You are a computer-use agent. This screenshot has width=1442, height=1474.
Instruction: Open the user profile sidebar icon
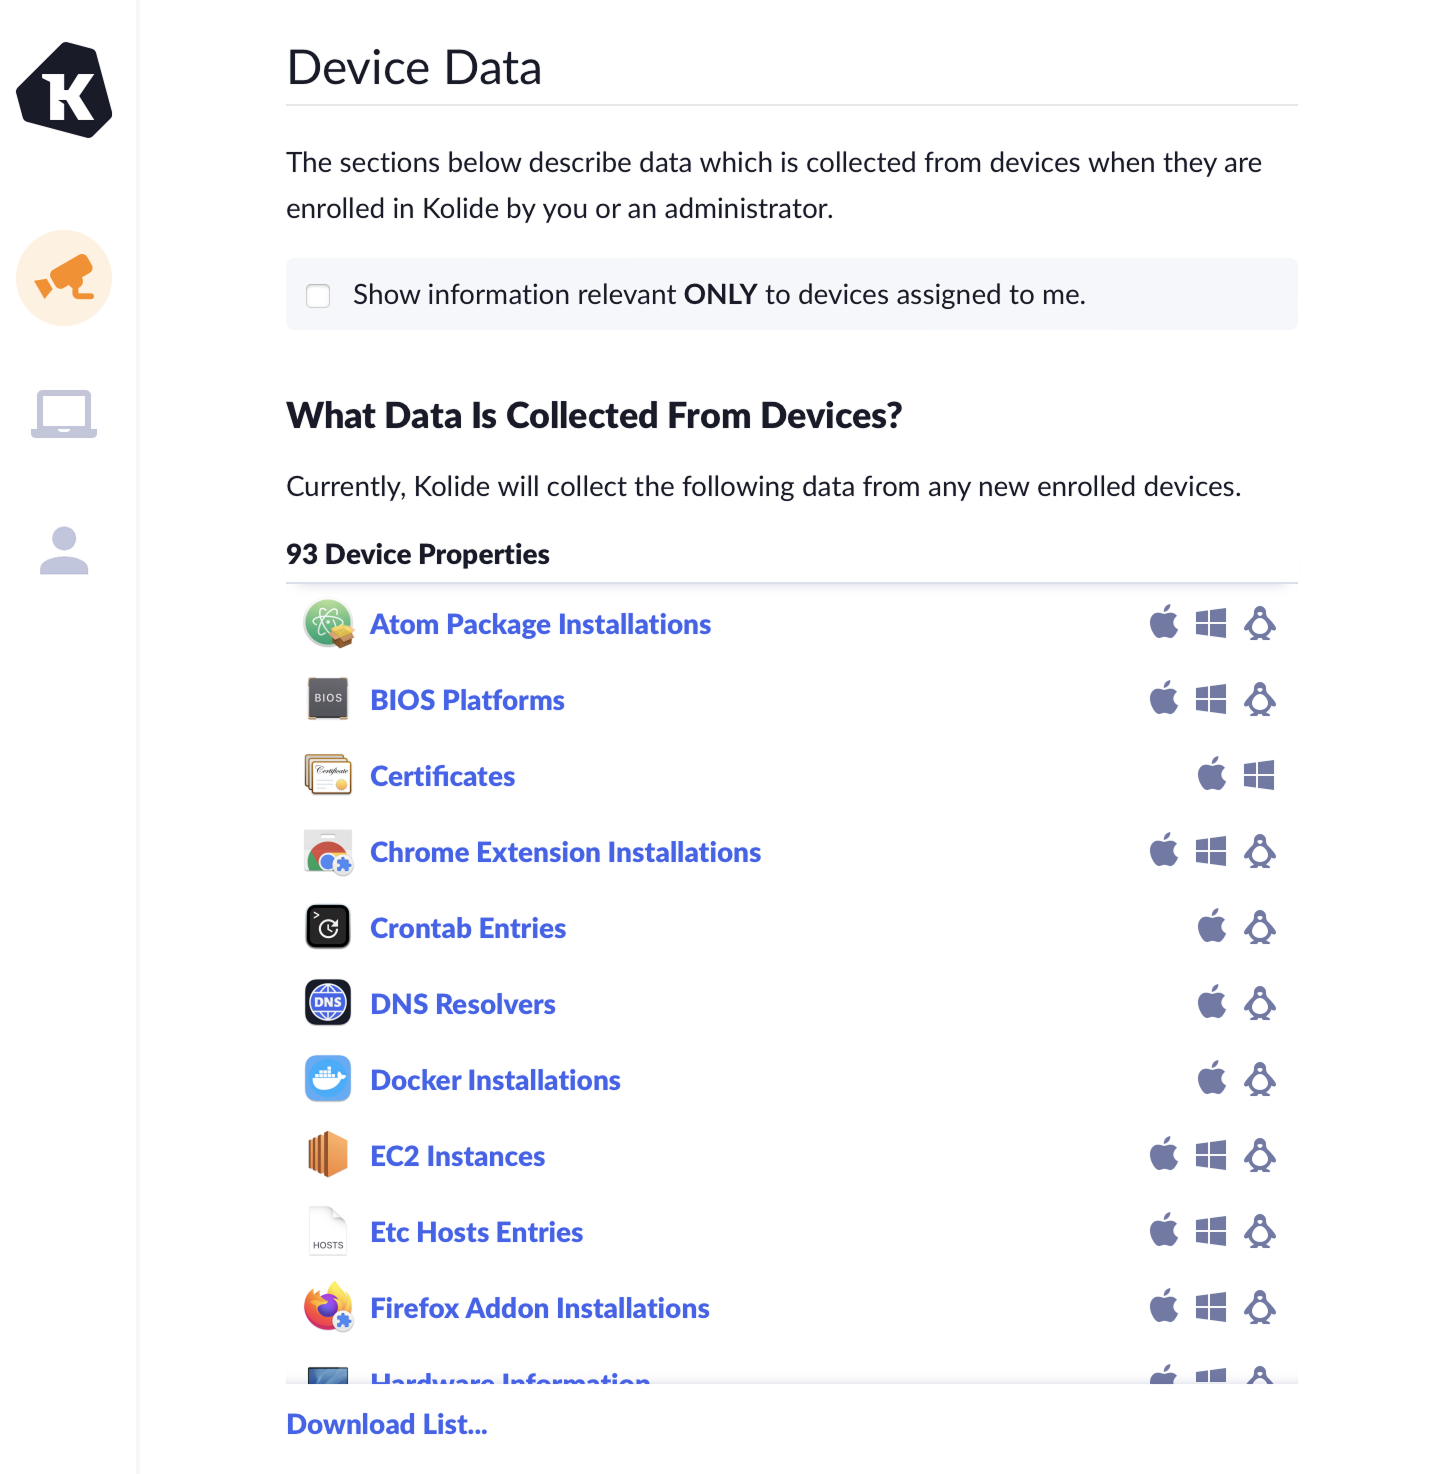64,551
